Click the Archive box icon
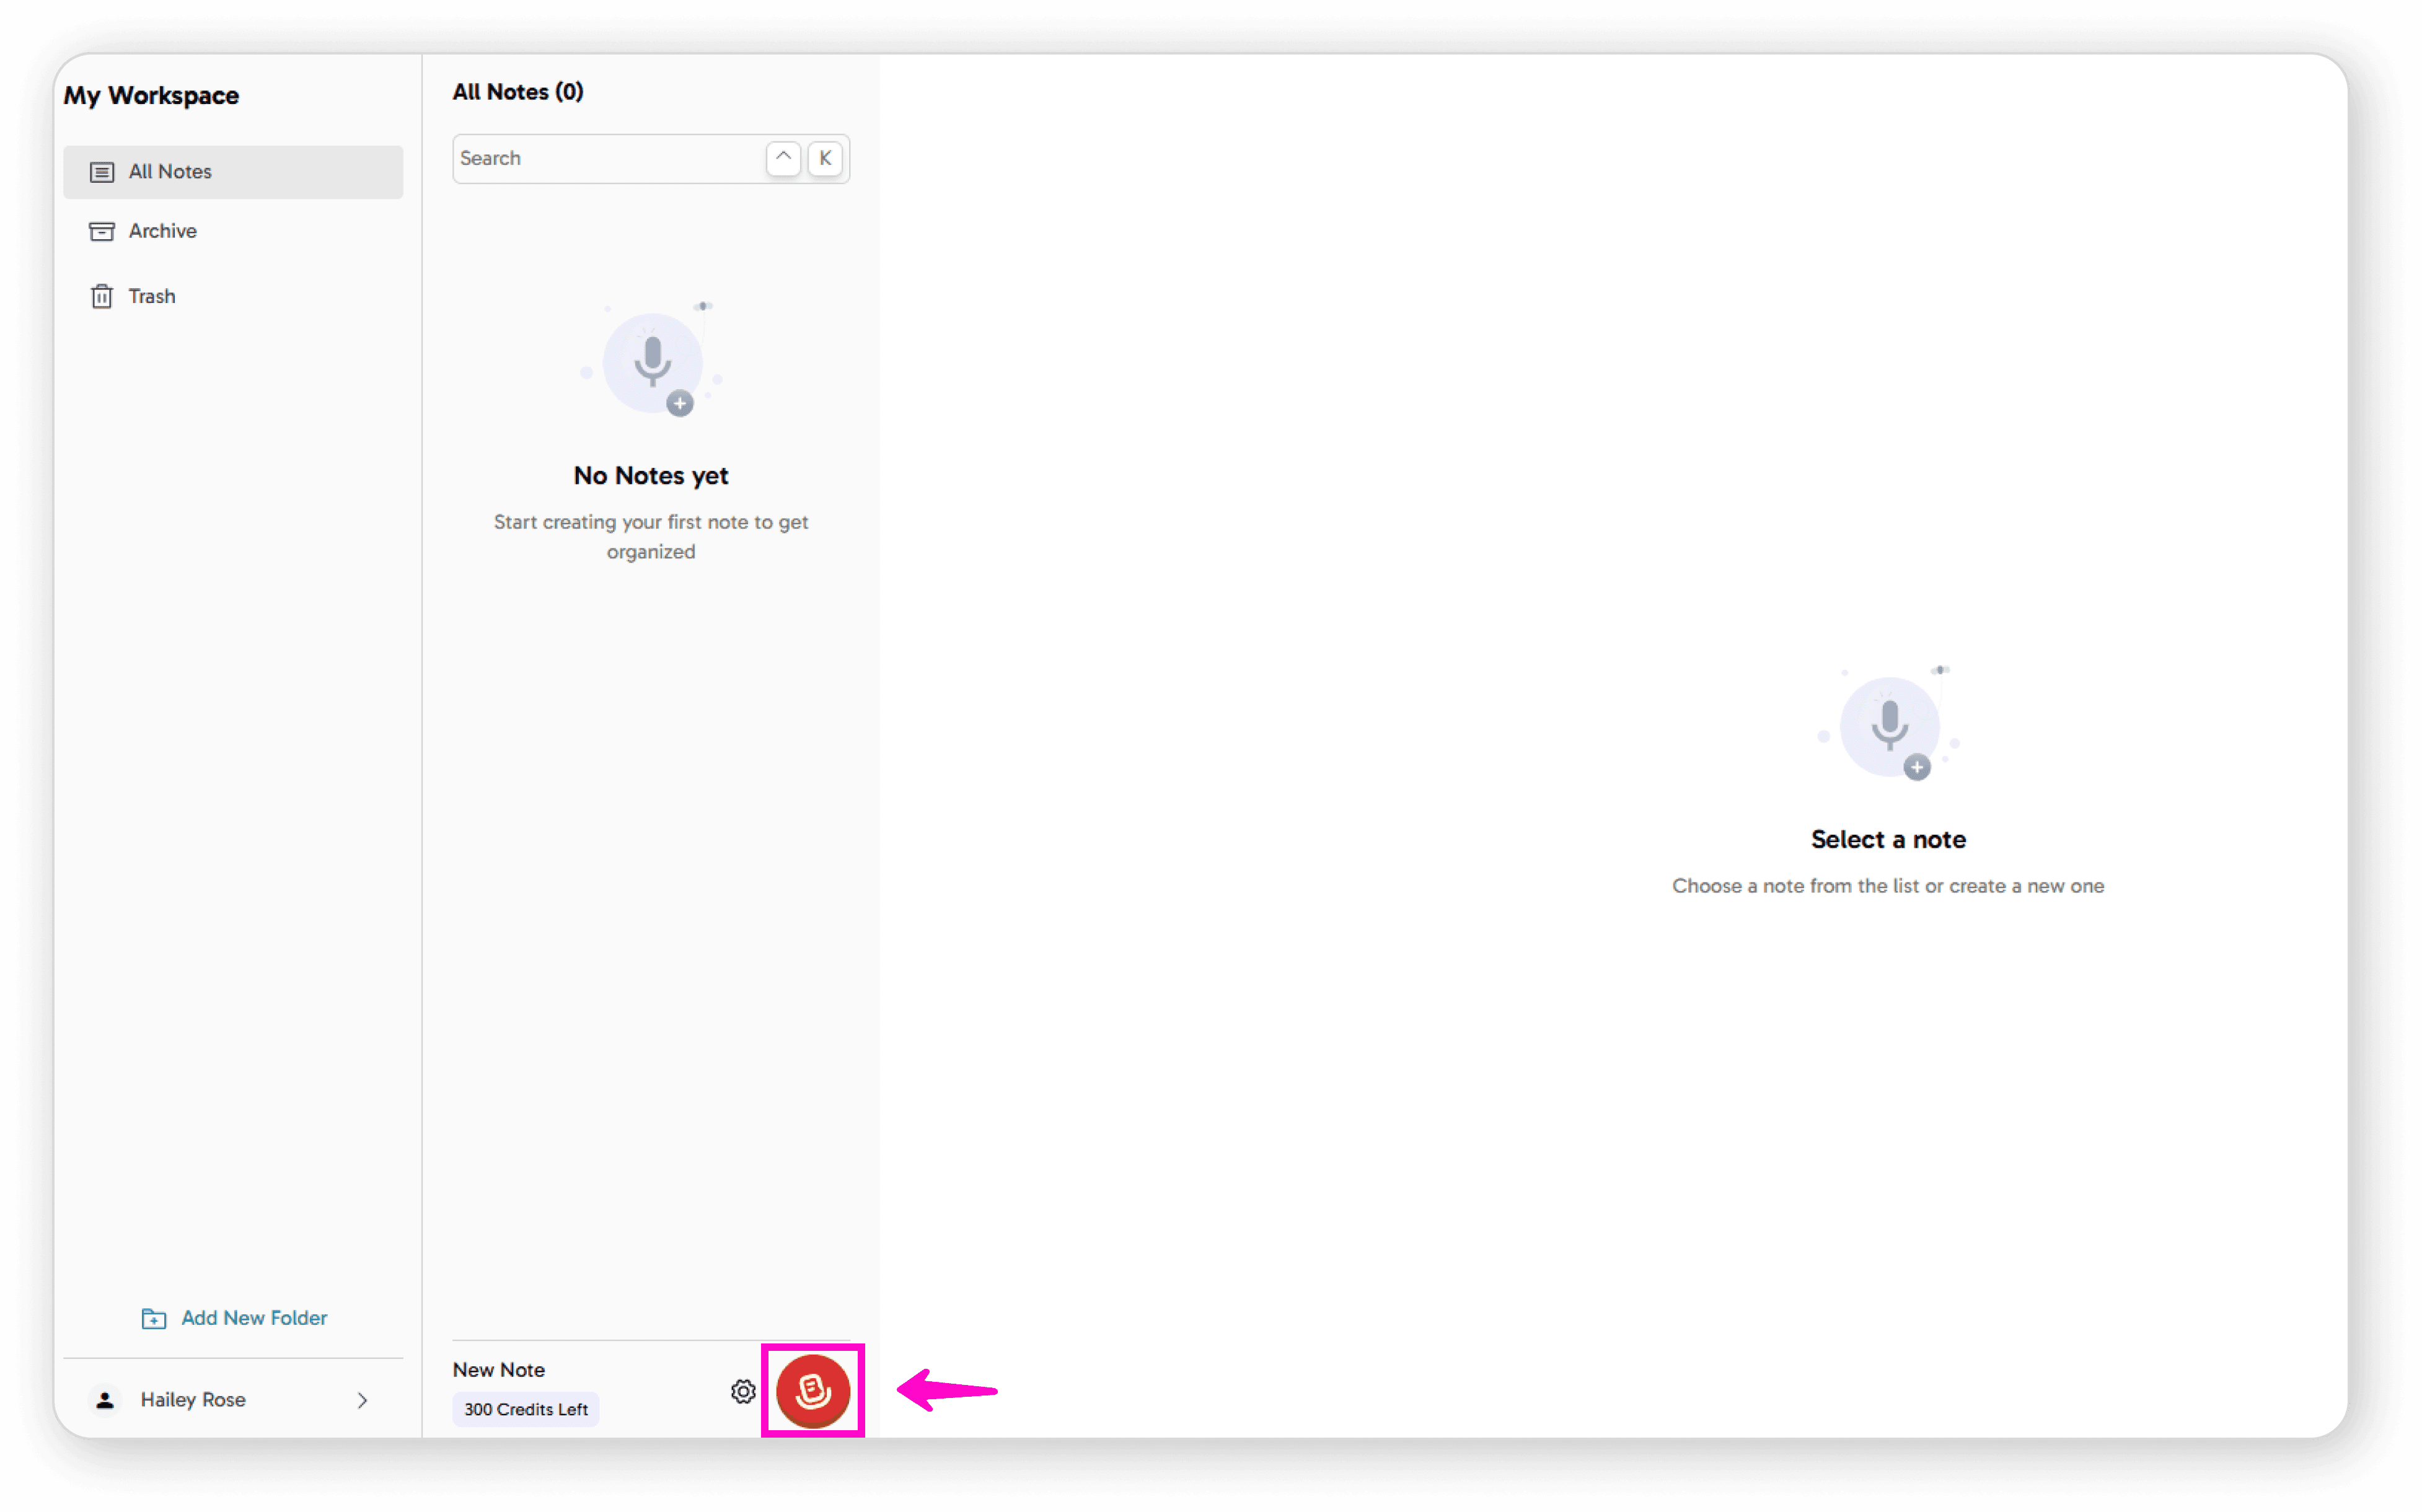Screen dimensions: 2422x1512 tap(102, 231)
